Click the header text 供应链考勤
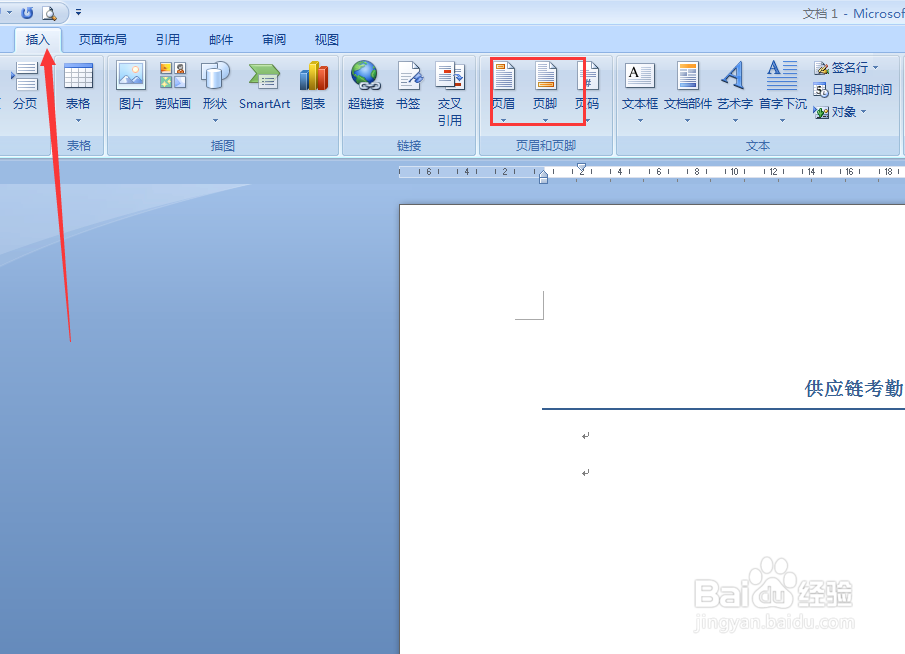 854,388
